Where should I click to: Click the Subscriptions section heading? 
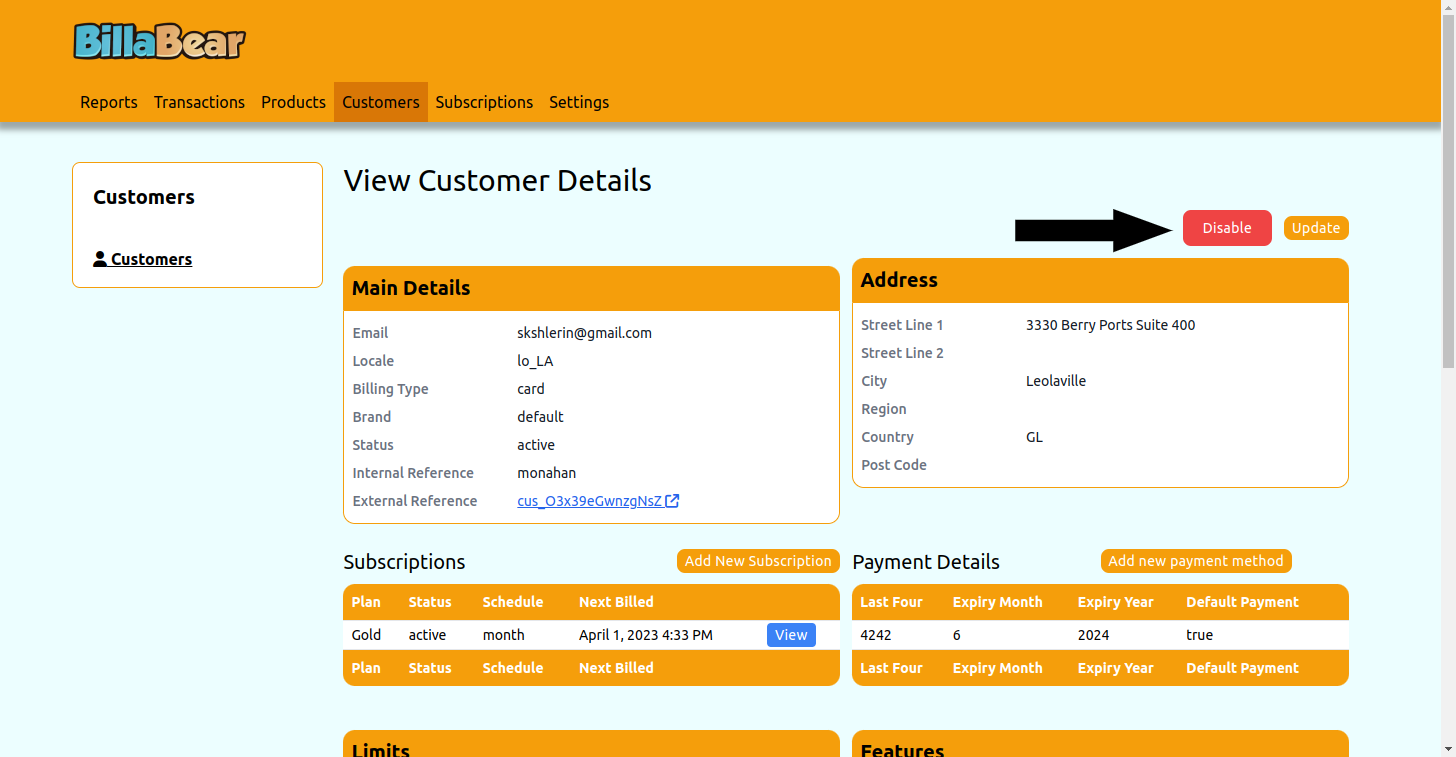click(x=404, y=562)
